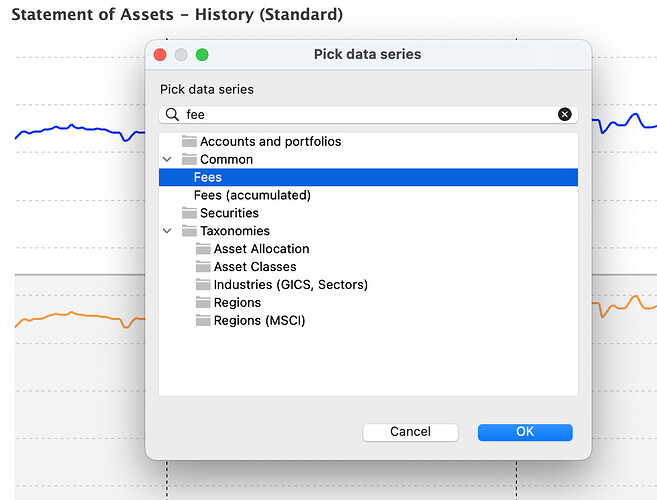
Task: Click the green zoom window button
Action: 202,55
